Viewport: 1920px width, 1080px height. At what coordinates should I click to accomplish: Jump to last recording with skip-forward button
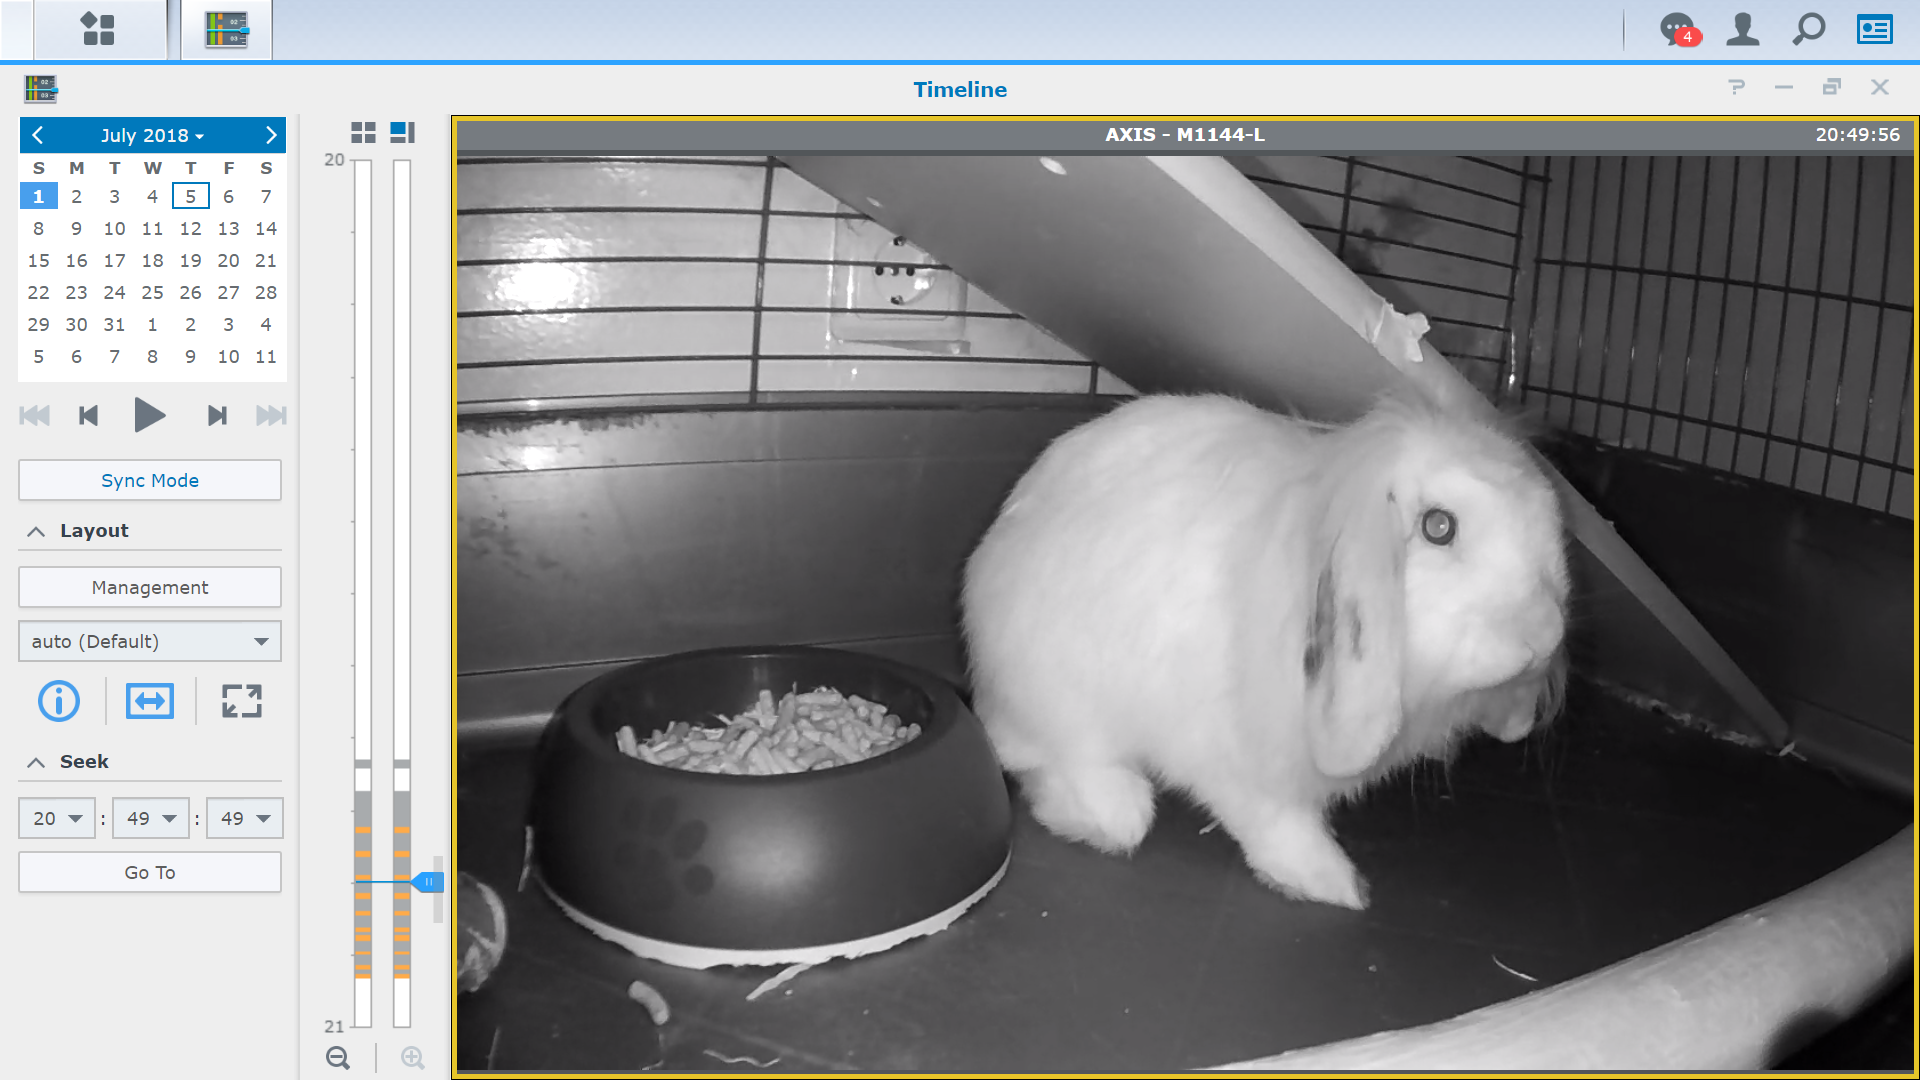coord(271,415)
